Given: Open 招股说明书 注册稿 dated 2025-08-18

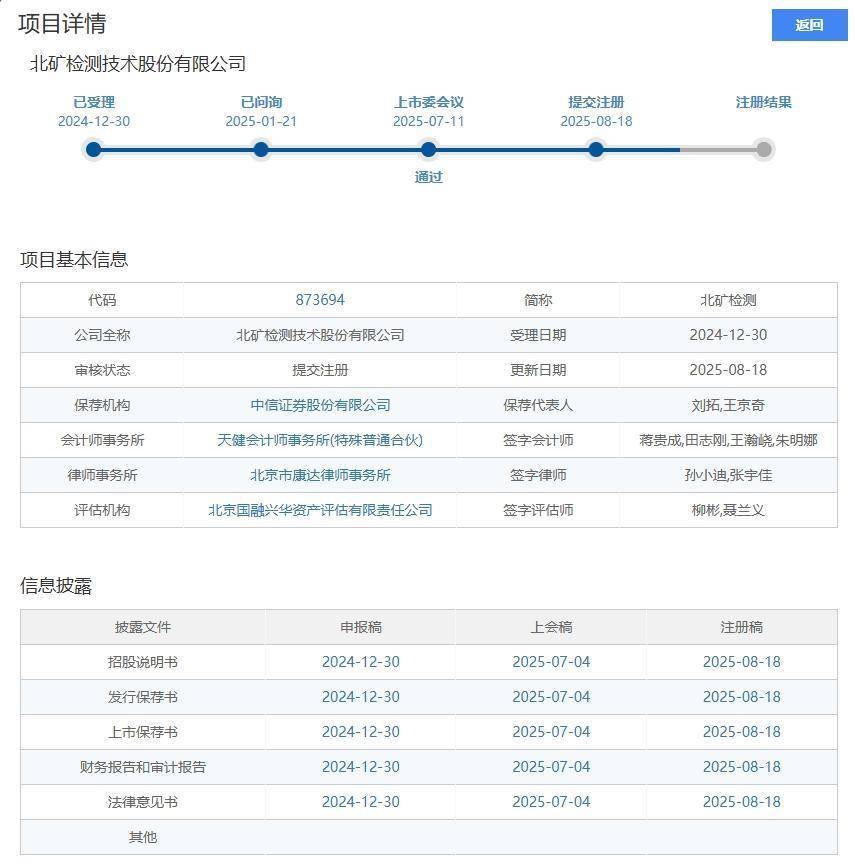Looking at the screenshot, I should click(x=742, y=662).
